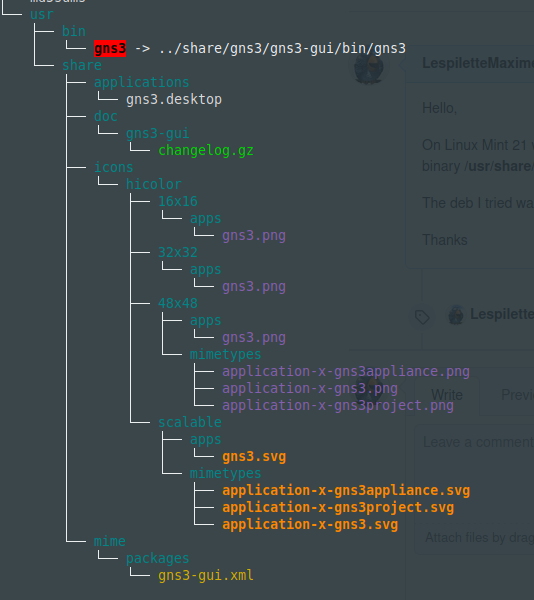
Task: Select the mimetypes folder under scalable
Action: tap(225, 473)
